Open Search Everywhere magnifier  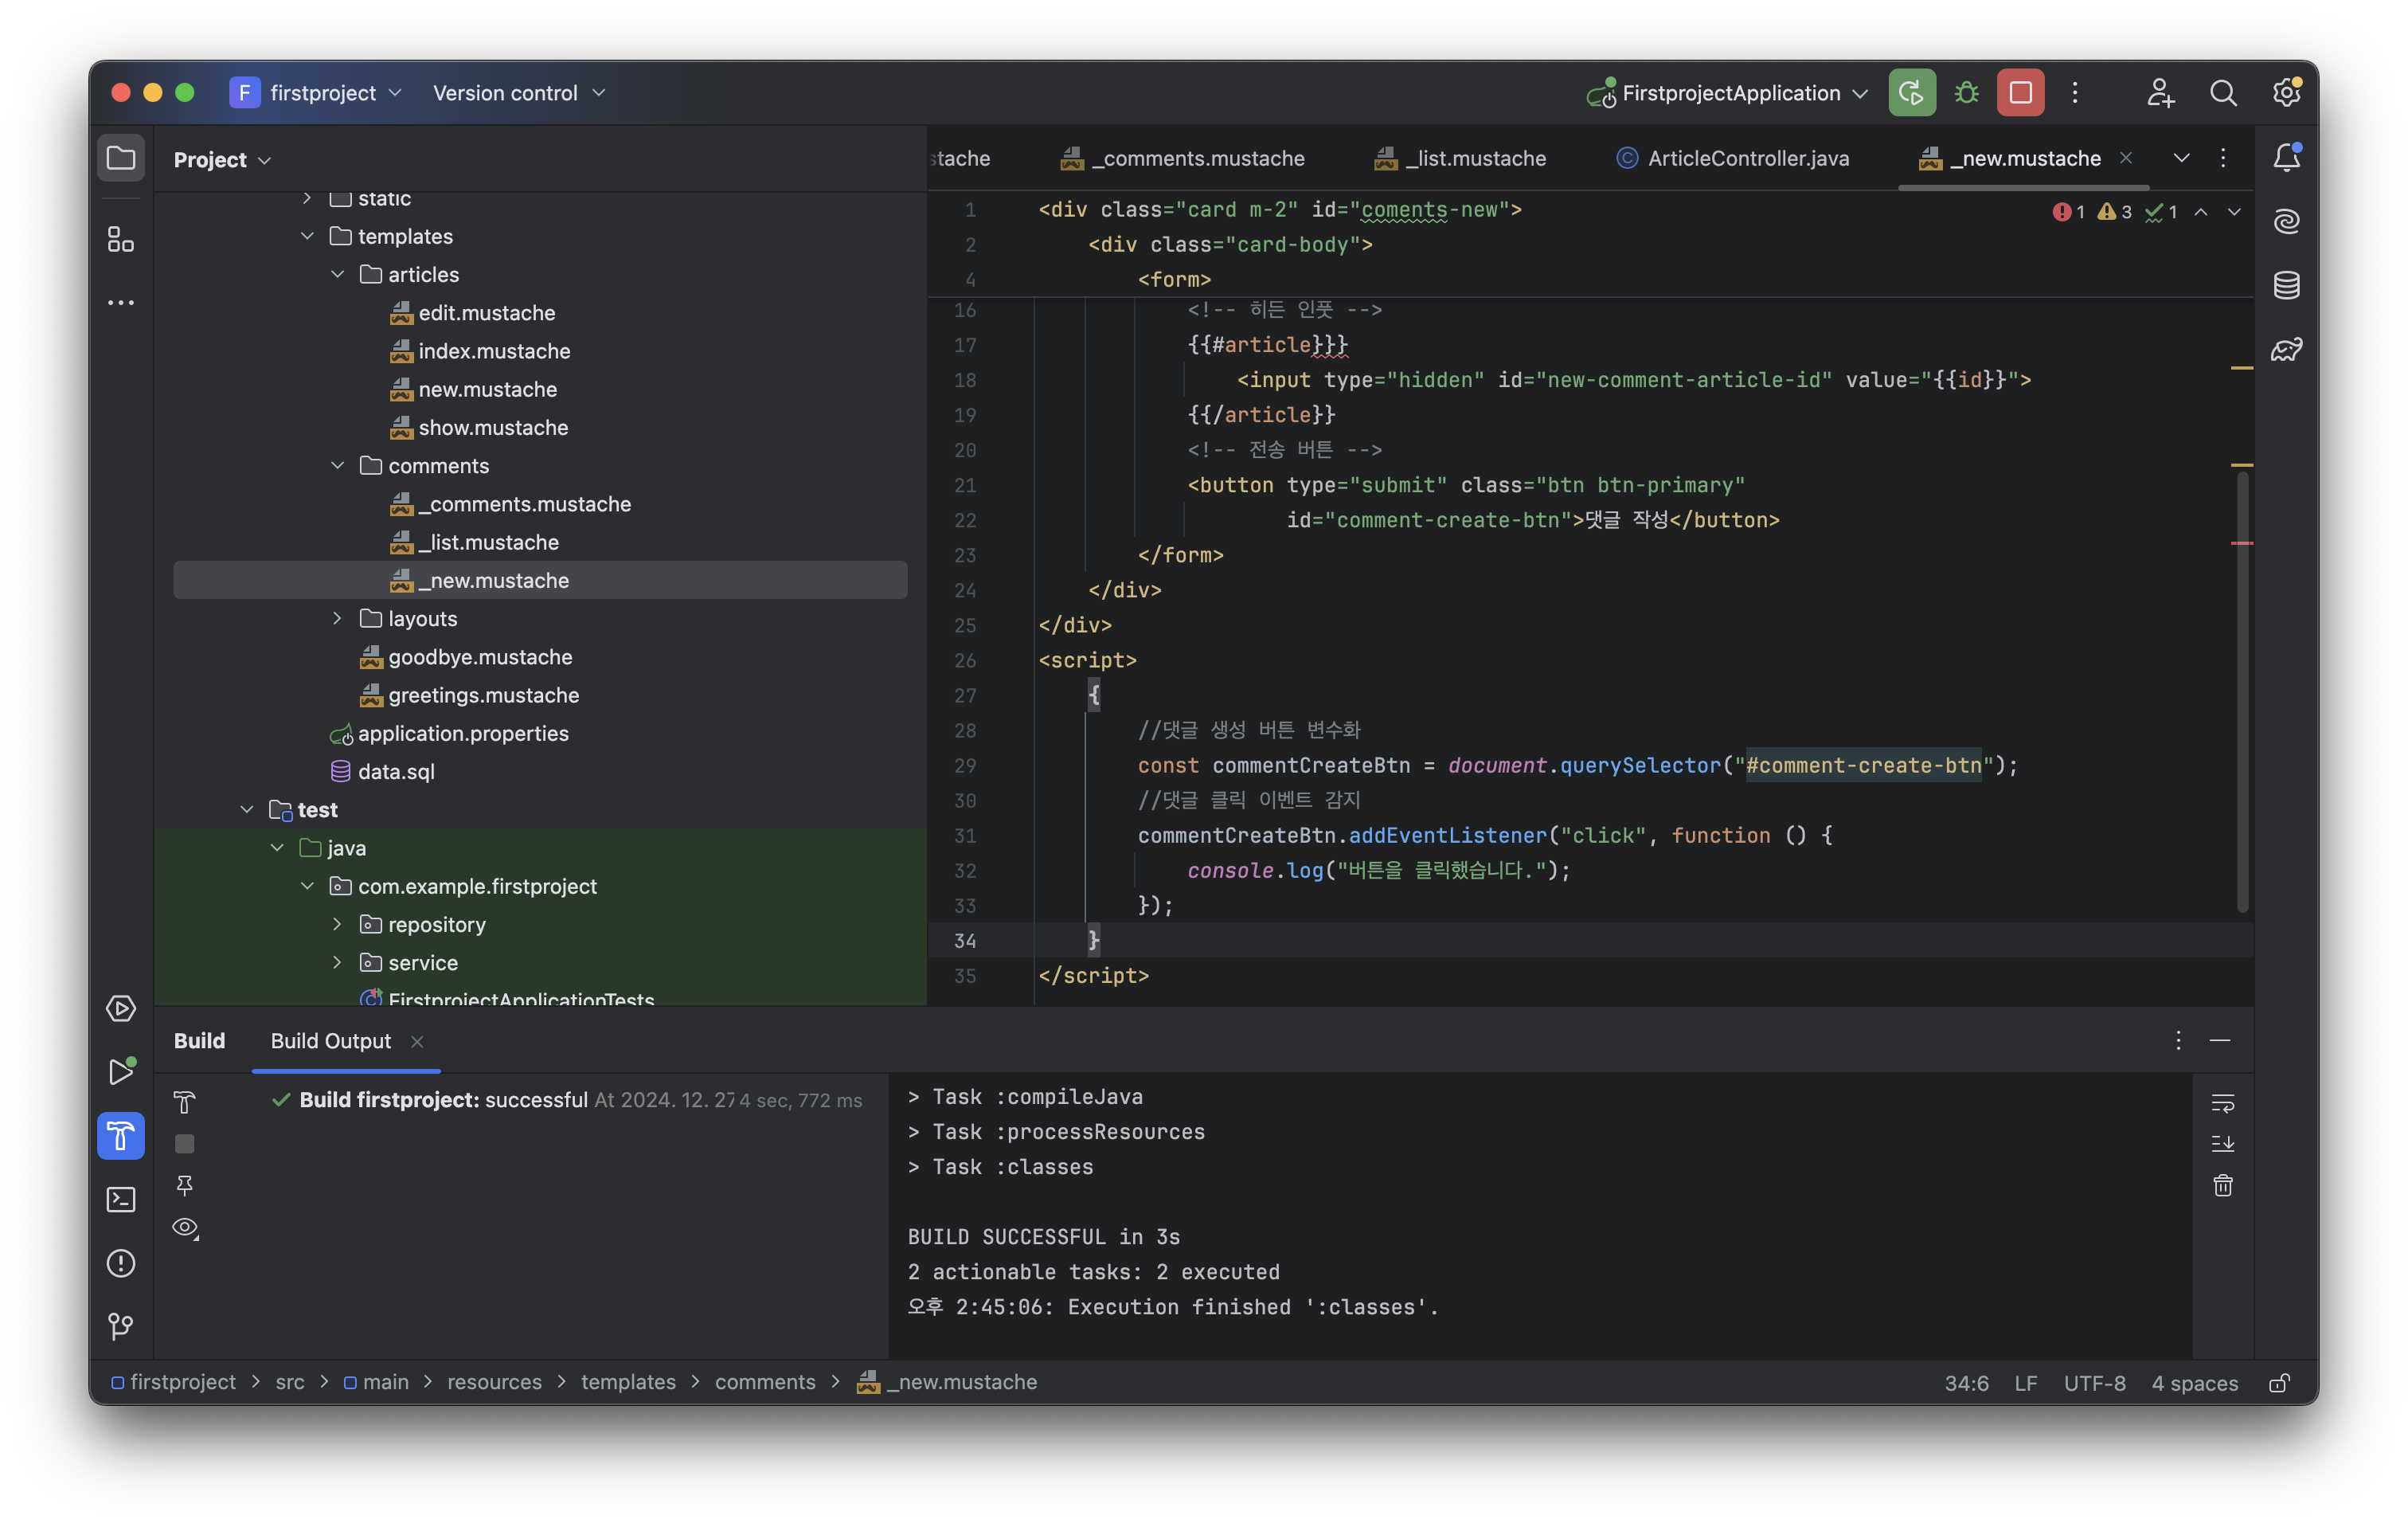point(2223,93)
